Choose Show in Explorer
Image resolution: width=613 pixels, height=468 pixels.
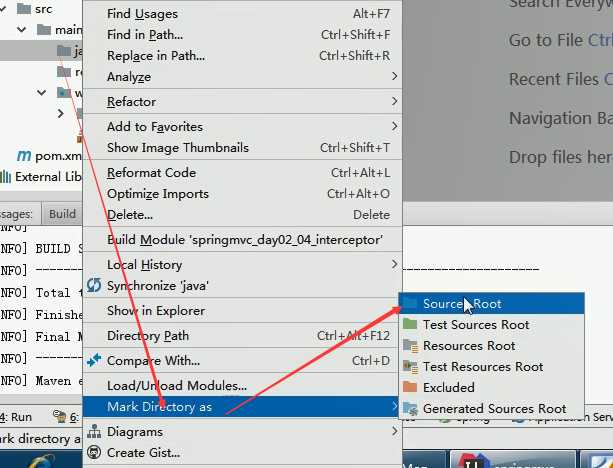coord(242,311)
